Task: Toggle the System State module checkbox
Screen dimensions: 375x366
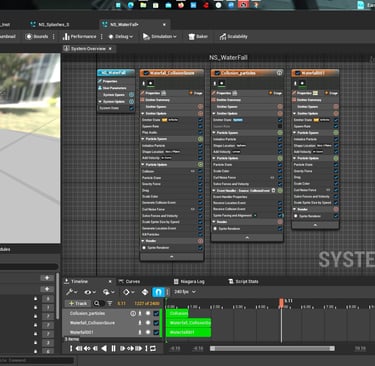Action: tap(131, 108)
